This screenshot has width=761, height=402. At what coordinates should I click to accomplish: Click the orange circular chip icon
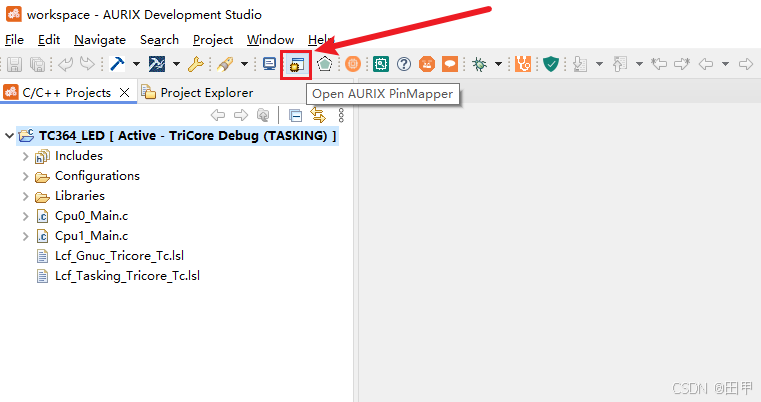pos(353,64)
